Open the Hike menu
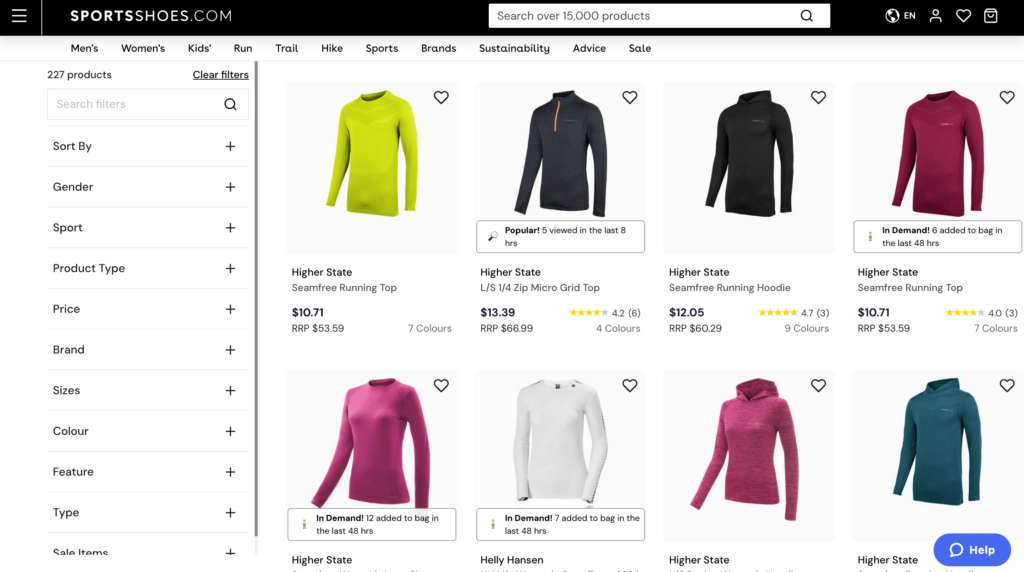1024x572 pixels. [x=332, y=48]
